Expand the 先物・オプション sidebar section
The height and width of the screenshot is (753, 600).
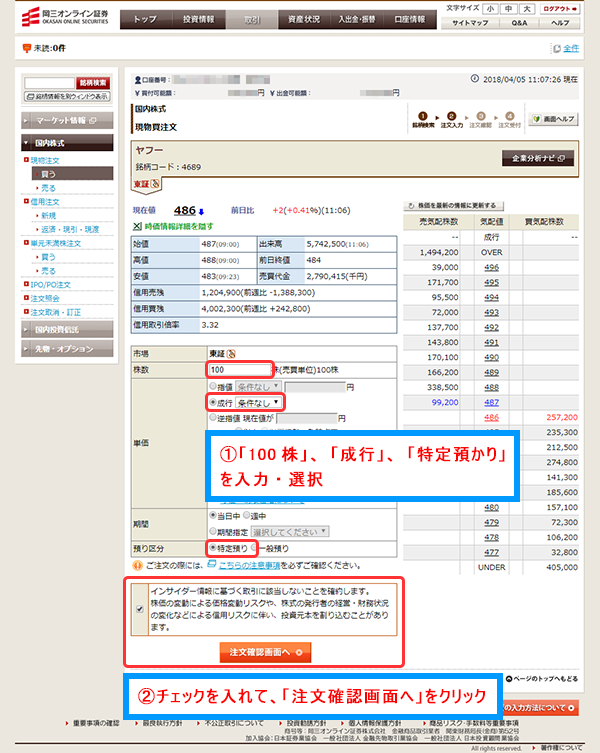click(68, 349)
